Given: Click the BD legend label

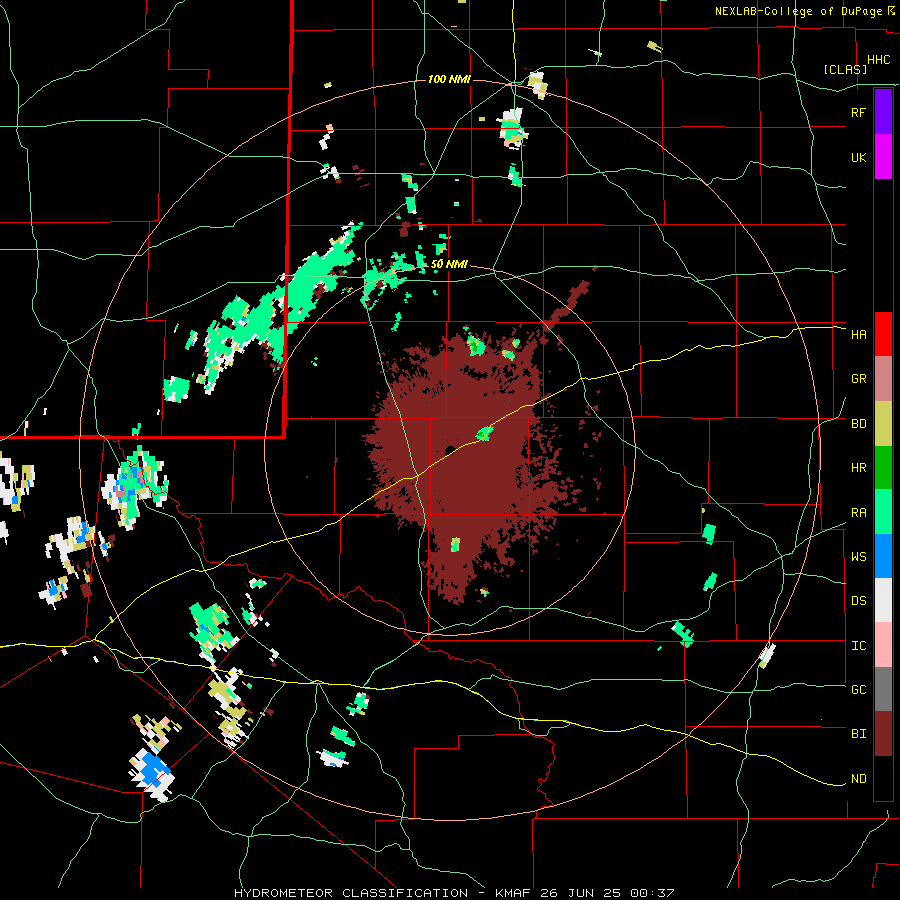Looking at the screenshot, I should pyautogui.click(x=858, y=424).
